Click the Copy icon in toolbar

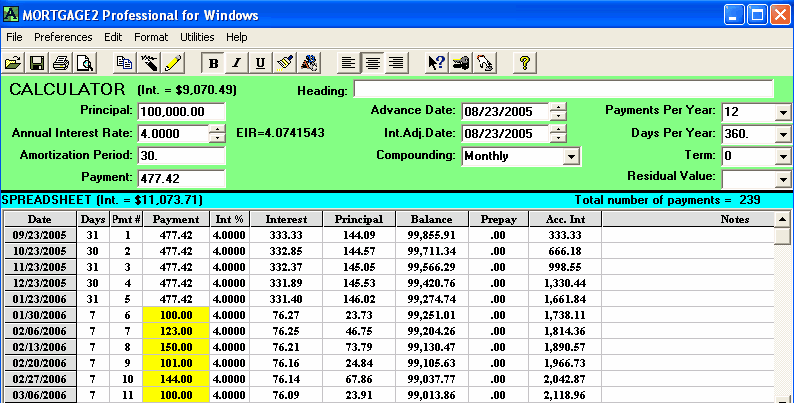click(x=124, y=62)
